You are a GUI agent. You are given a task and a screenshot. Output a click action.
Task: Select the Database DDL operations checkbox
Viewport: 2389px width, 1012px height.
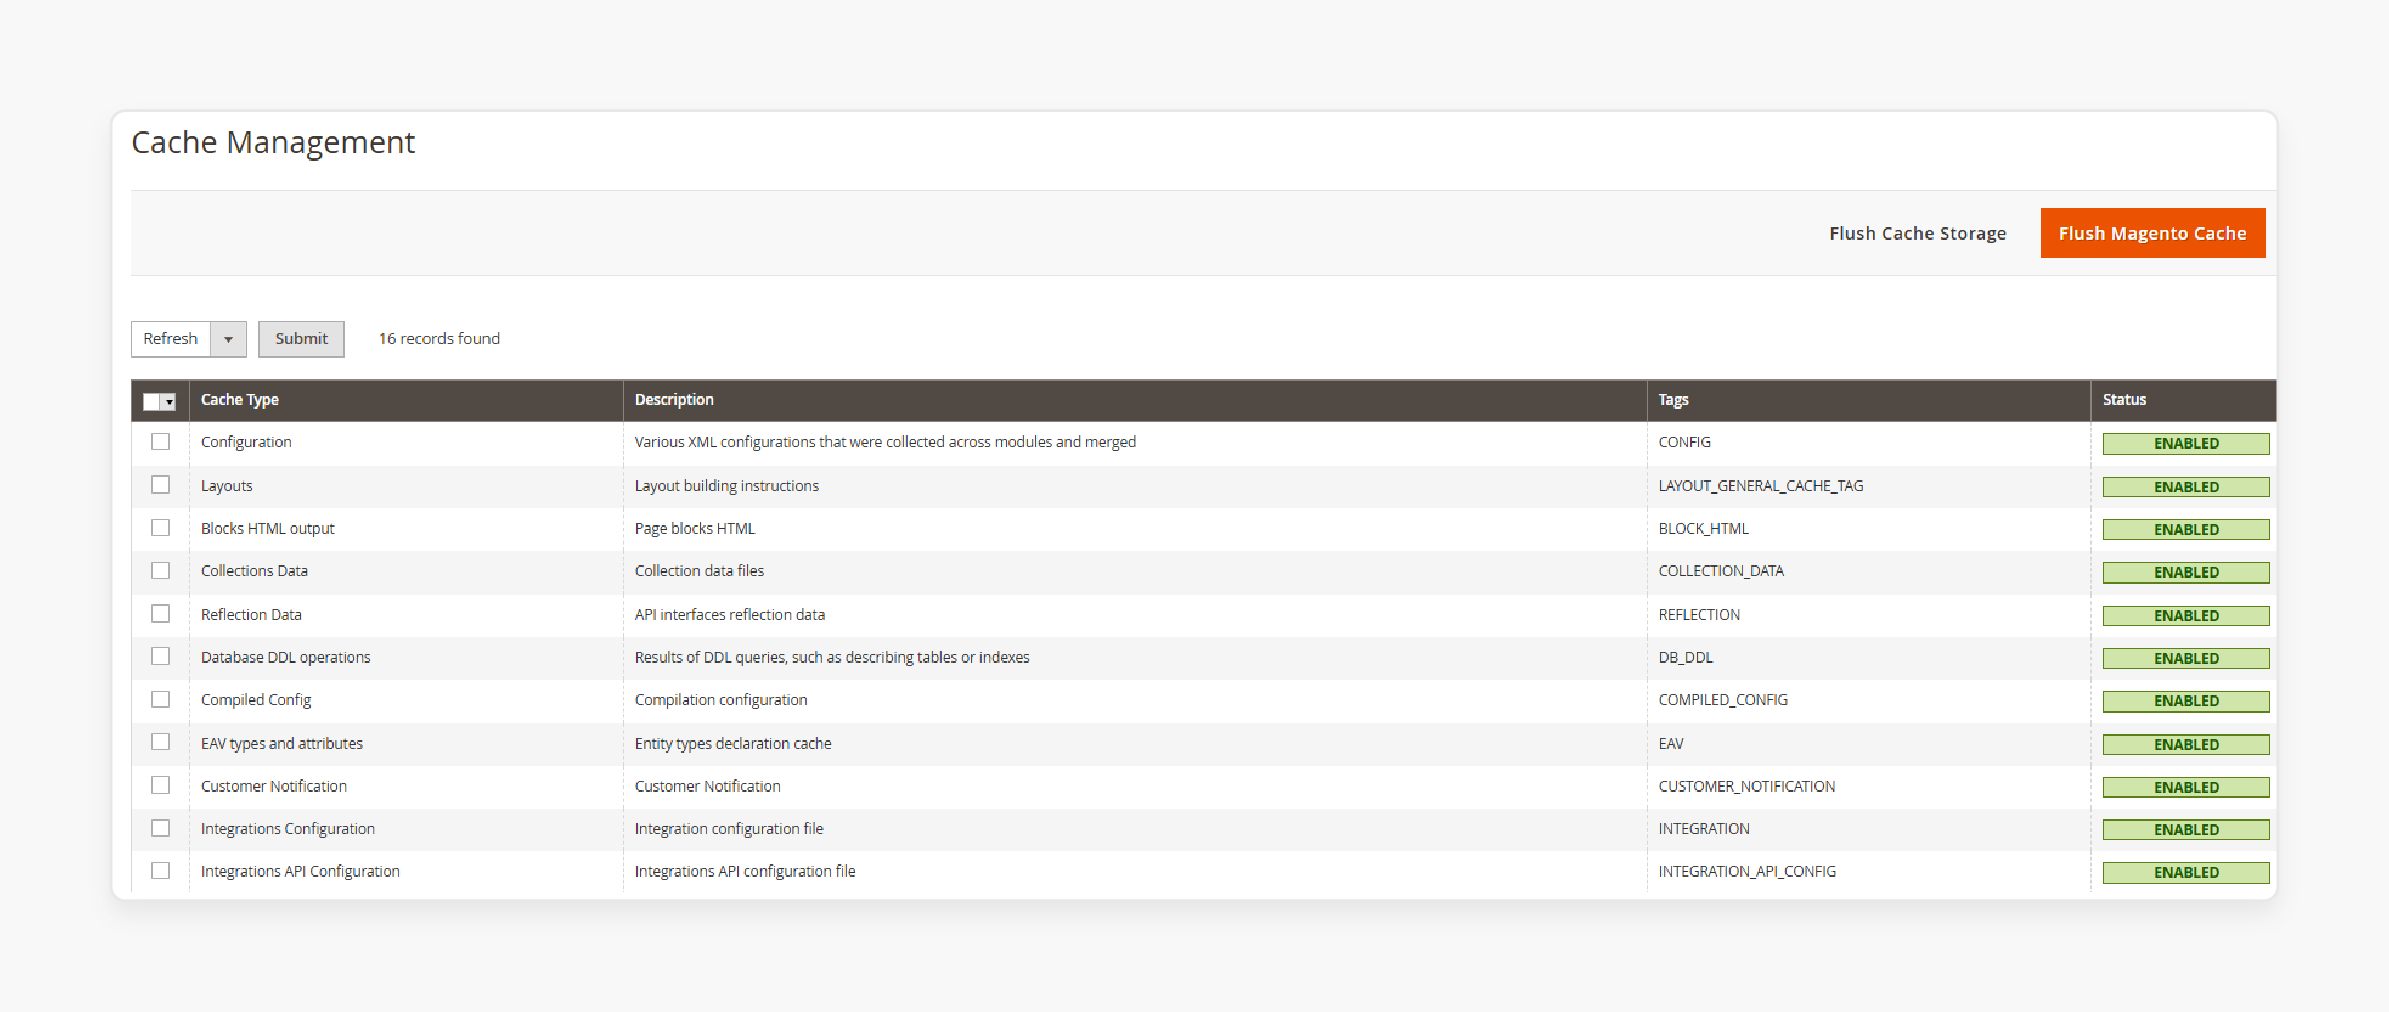pos(160,656)
